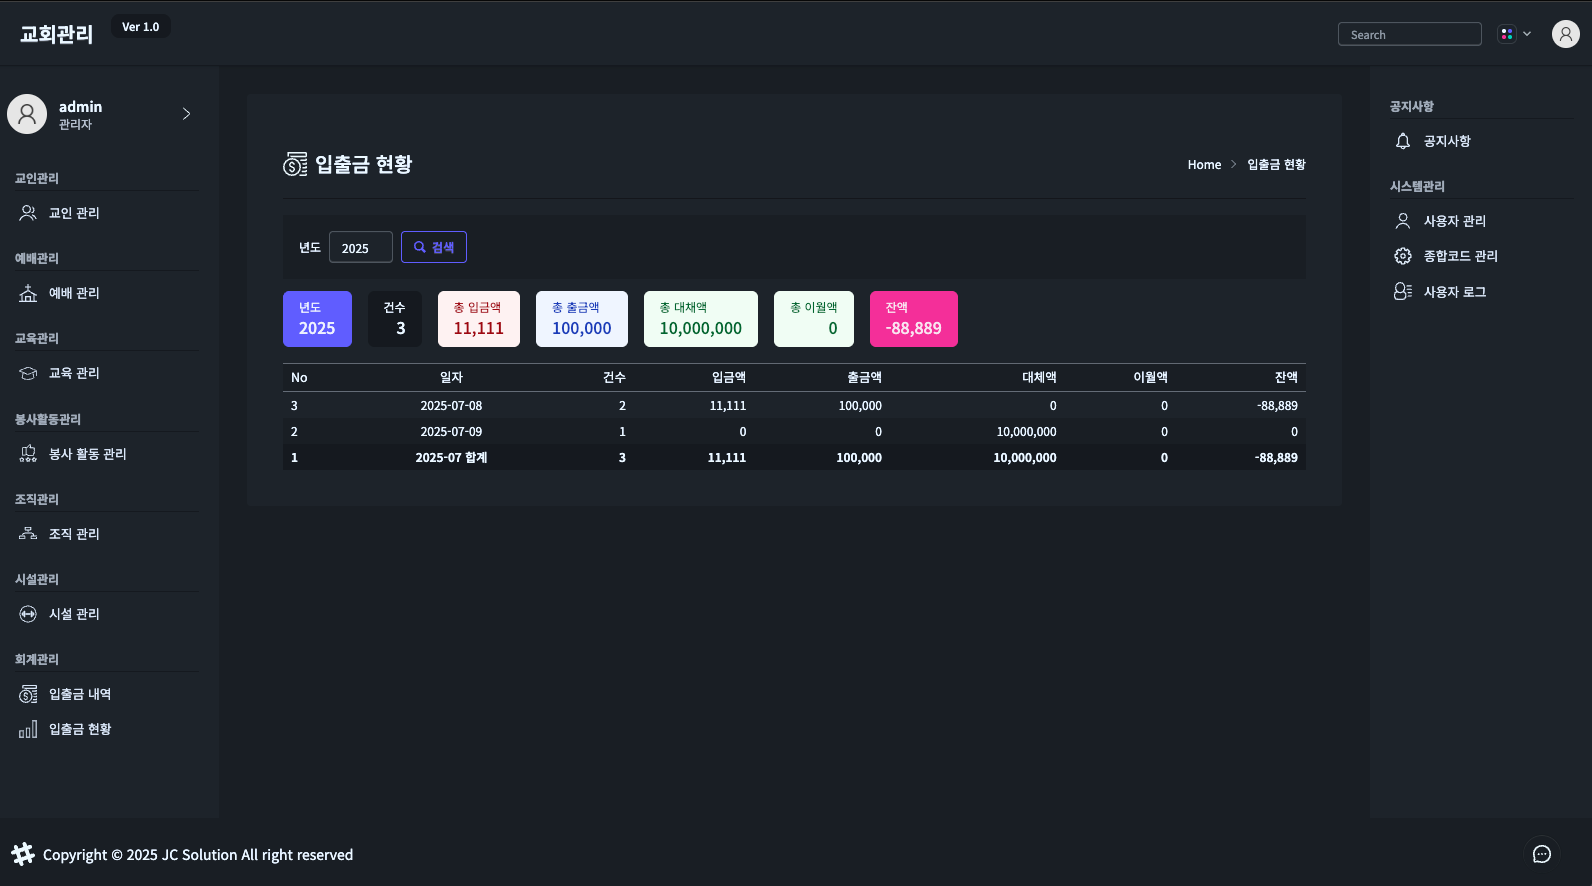Open 사용자 로그 in the right panel

coord(1454,292)
